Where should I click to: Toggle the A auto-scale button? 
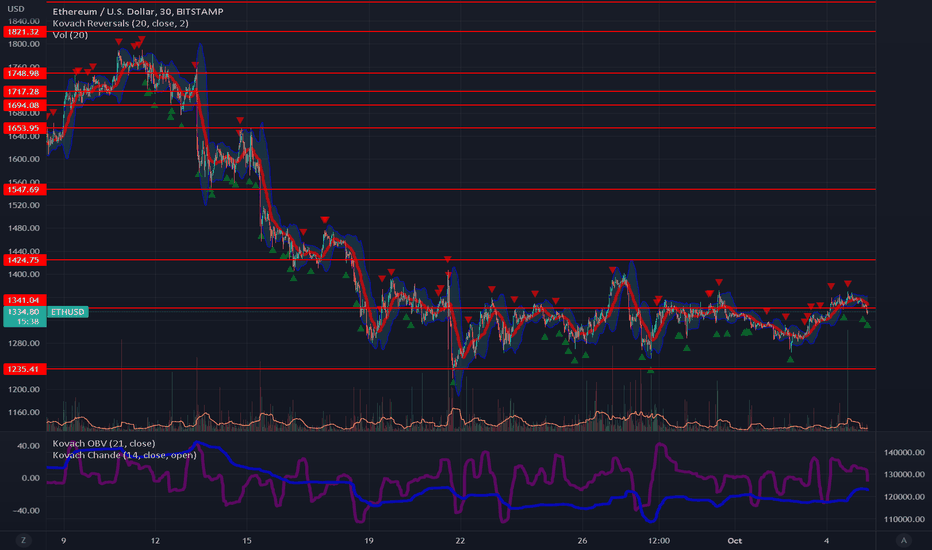904,540
